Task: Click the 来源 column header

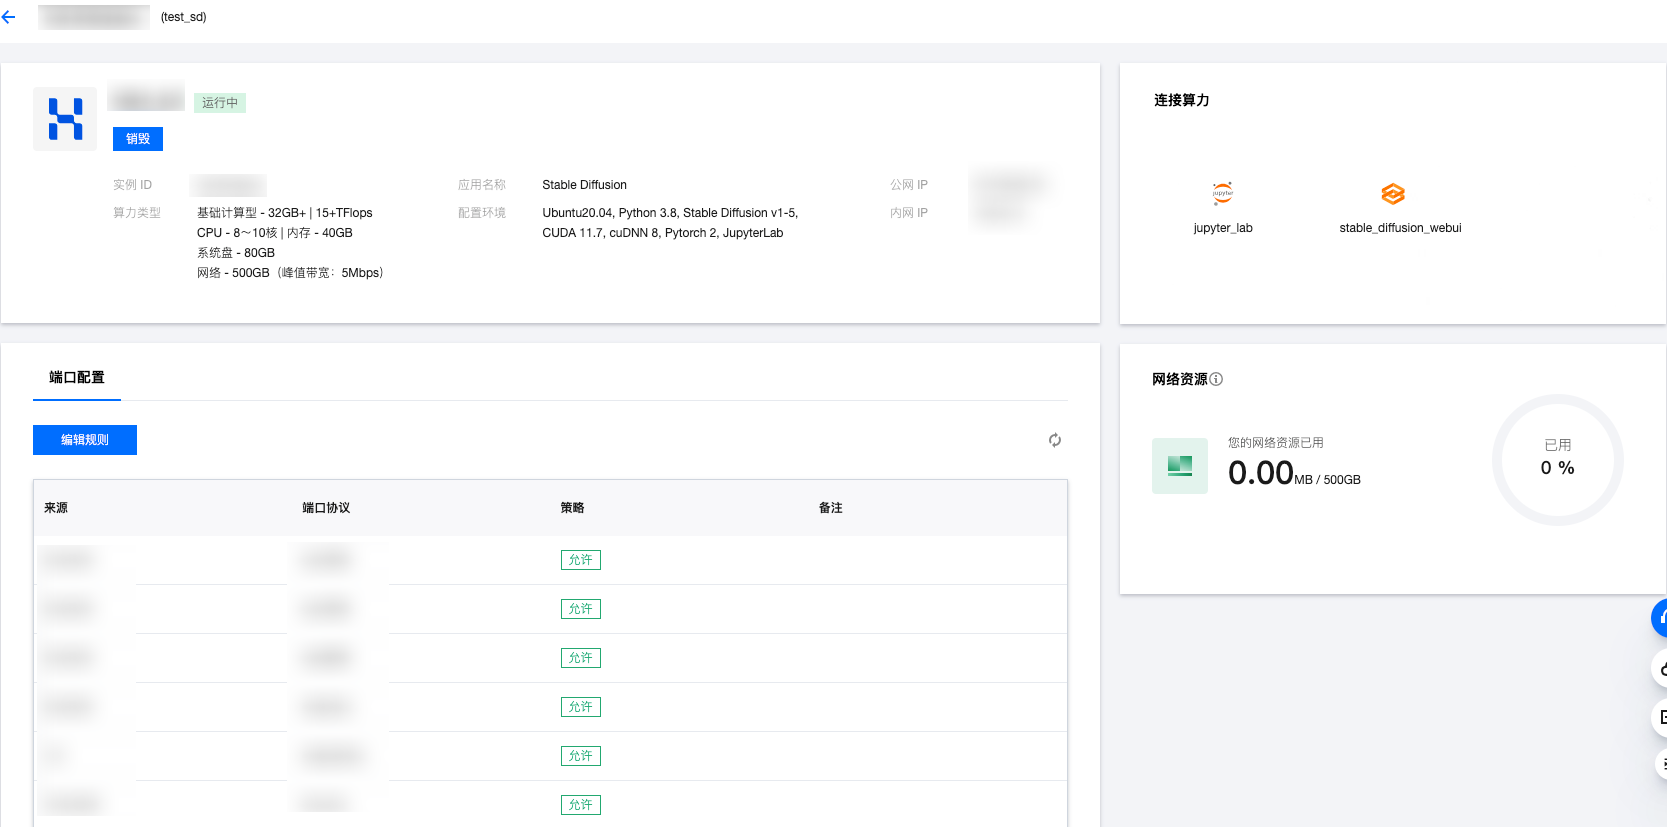Action: tap(56, 508)
